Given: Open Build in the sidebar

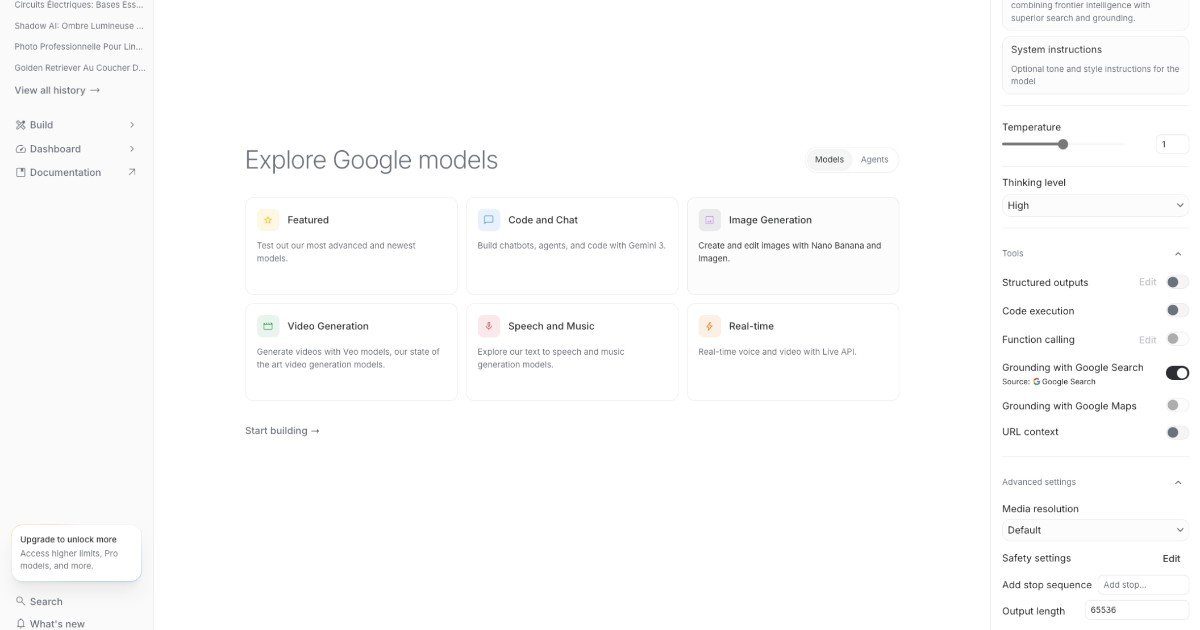Looking at the screenshot, I should pyautogui.click(x=76, y=125).
